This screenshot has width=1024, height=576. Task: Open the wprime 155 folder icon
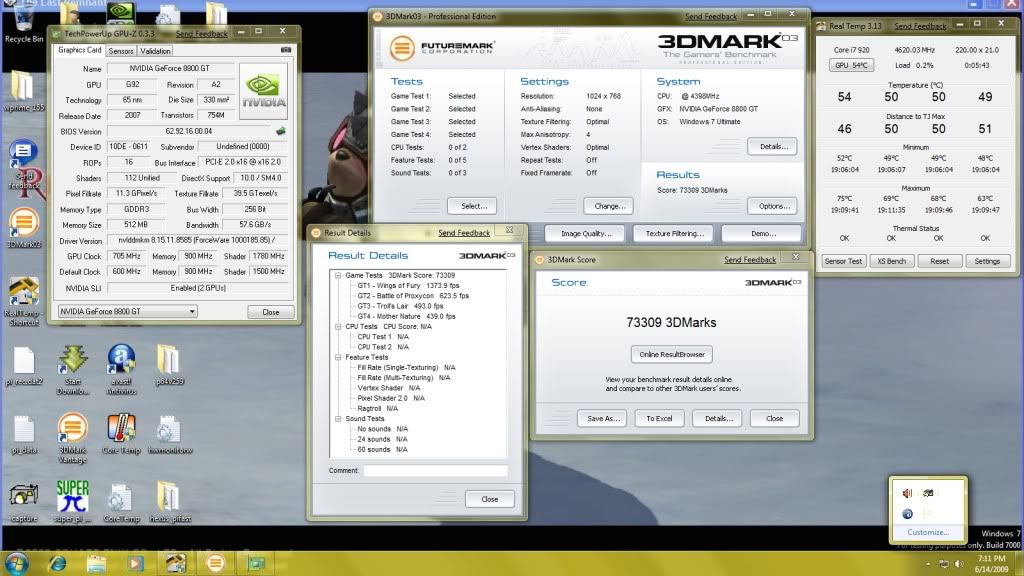pyautogui.click(x=24, y=91)
